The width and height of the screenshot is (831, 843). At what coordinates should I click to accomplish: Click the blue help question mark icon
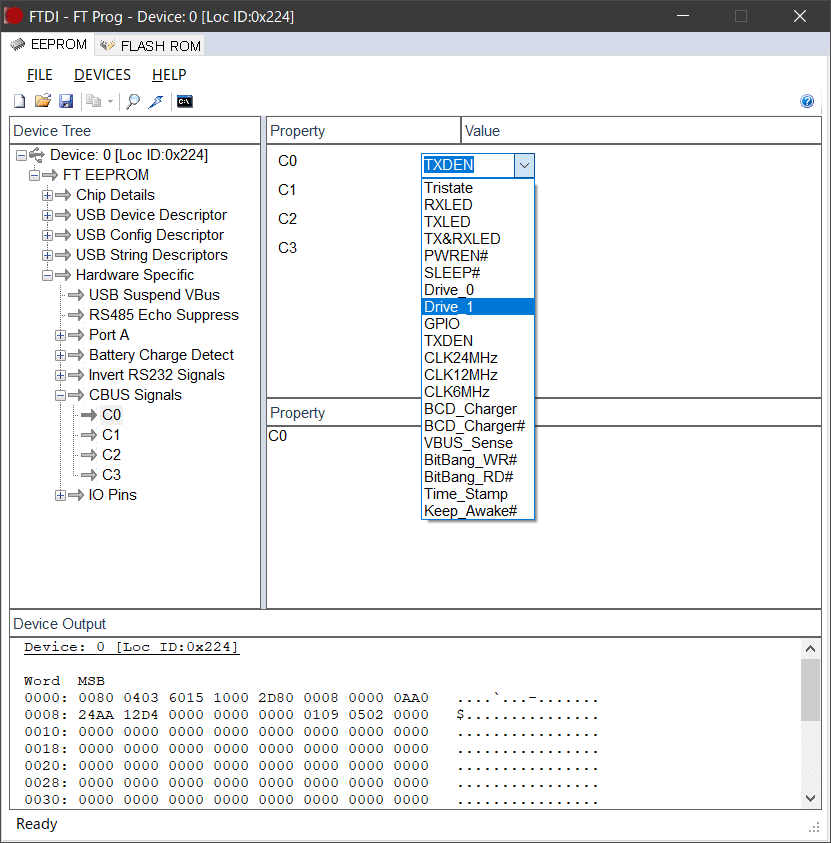(807, 101)
